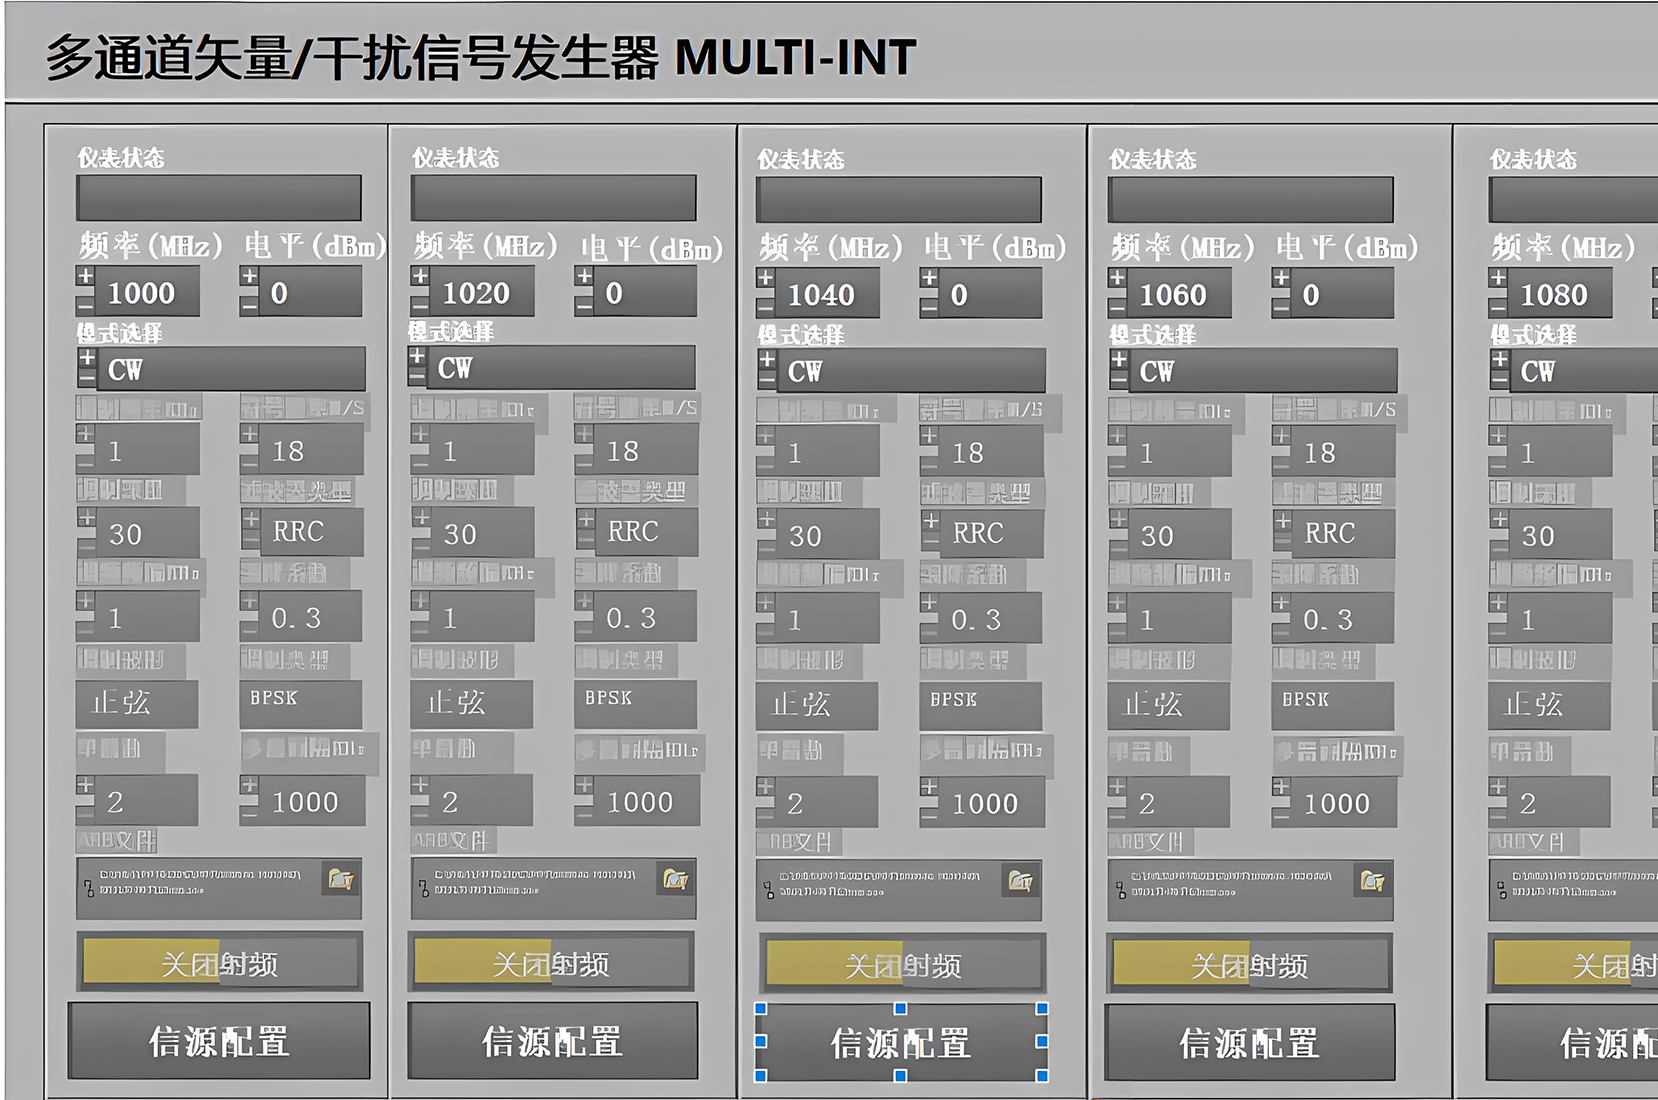Viewport: 1658px width, 1100px height.
Task: Increase the frequency value 1060 using plus
Action: pyautogui.click(x=1117, y=278)
